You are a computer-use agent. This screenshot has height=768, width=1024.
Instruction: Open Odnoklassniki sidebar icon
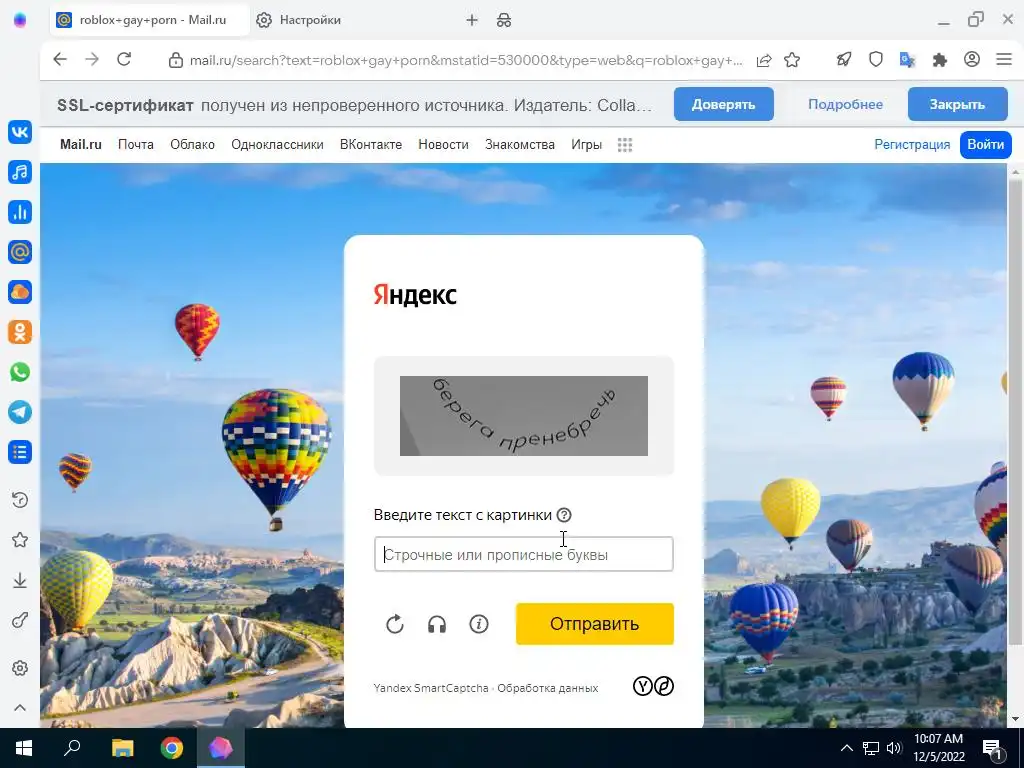pyautogui.click(x=20, y=332)
